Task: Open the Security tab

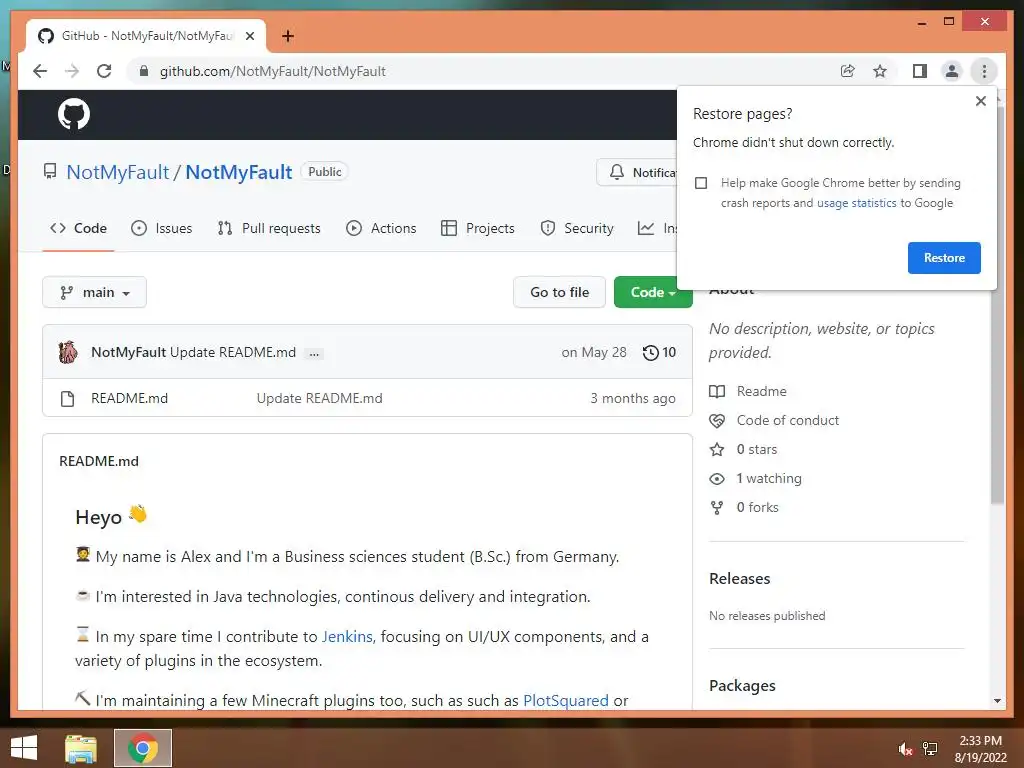Action: pos(577,229)
